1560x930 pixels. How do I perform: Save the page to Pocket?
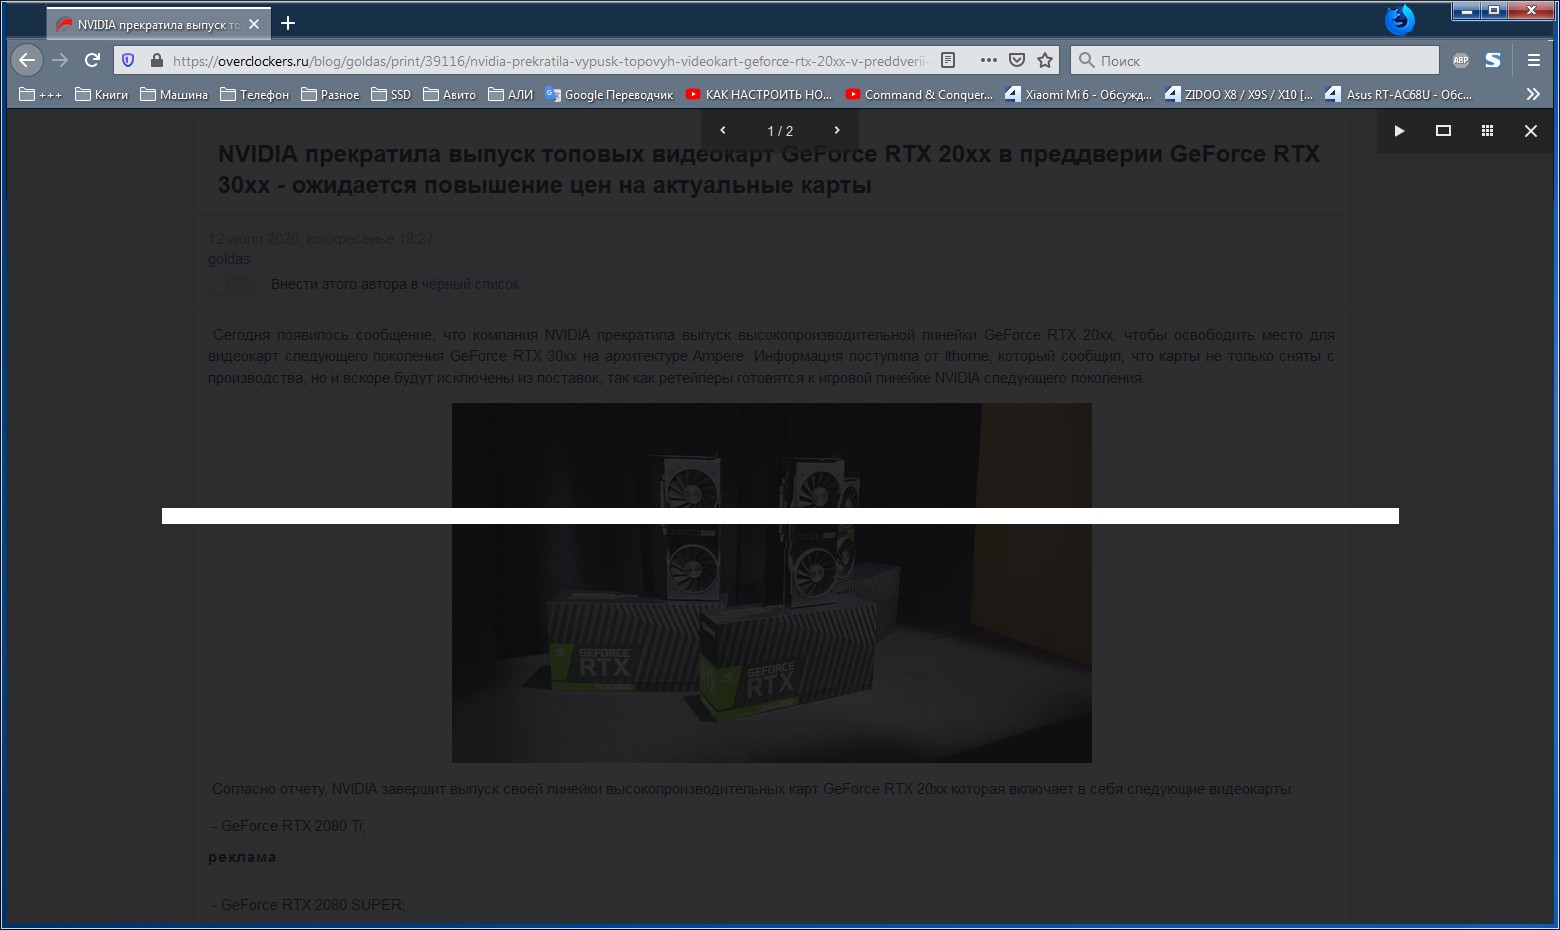[1017, 60]
